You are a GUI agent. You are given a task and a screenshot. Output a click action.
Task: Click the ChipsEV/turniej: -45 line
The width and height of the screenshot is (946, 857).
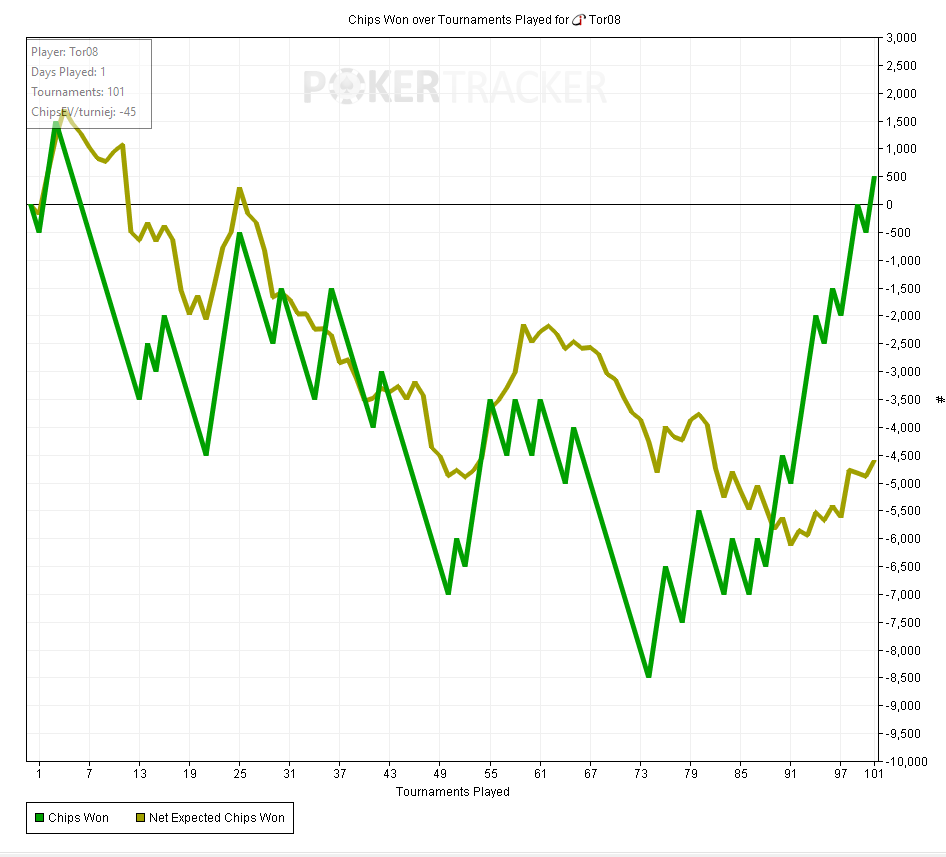(84, 112)
